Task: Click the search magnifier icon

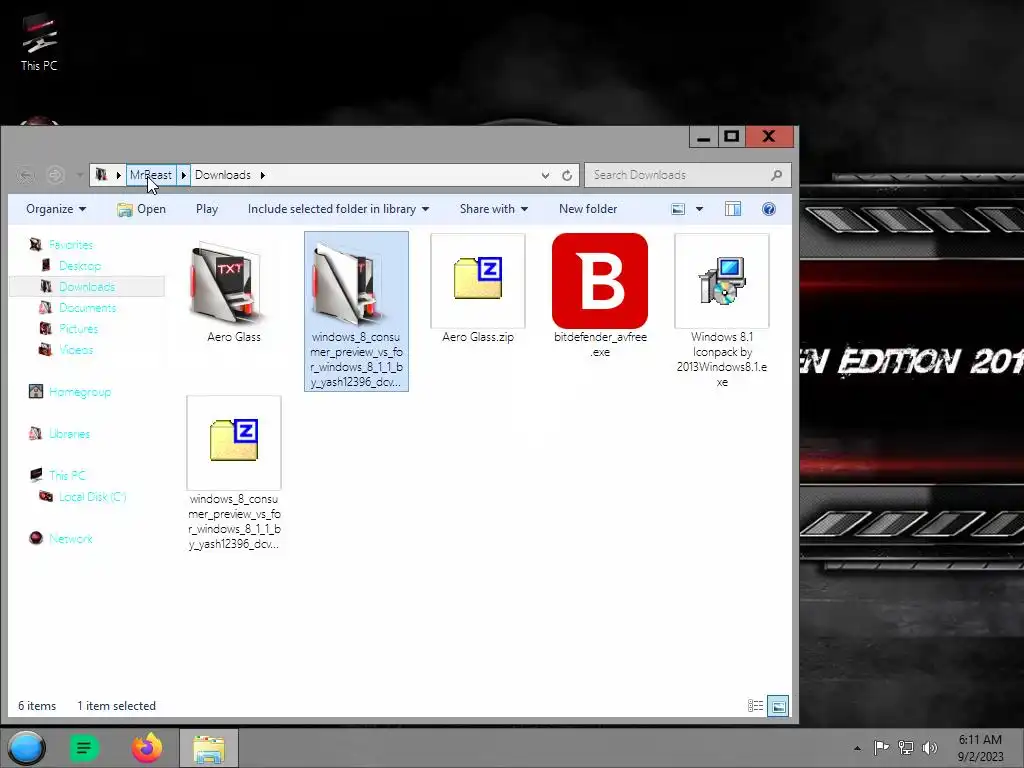Action: pos(776,175)
